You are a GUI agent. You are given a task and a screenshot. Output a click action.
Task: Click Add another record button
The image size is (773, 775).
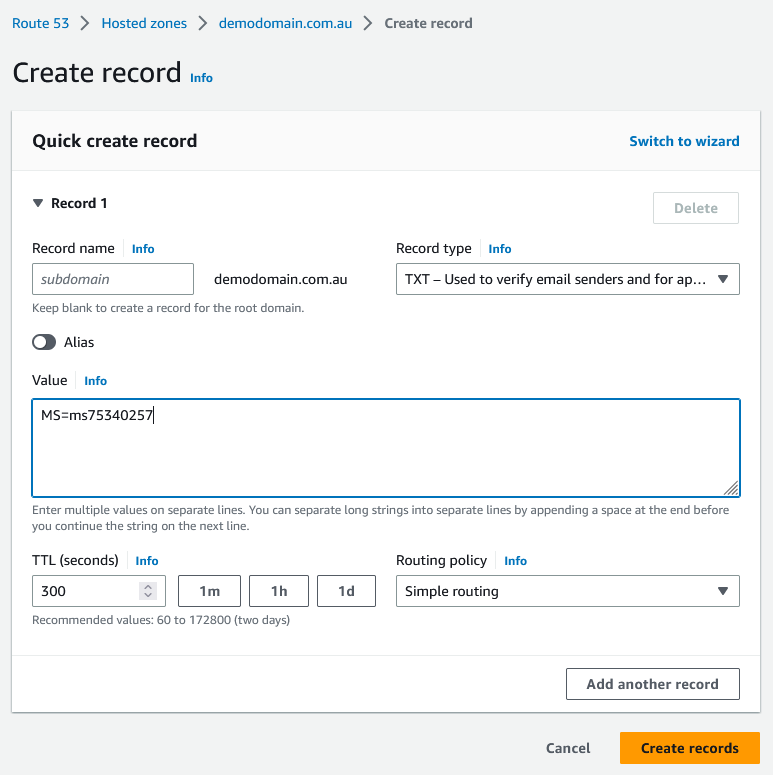click(x=652, y=684)
